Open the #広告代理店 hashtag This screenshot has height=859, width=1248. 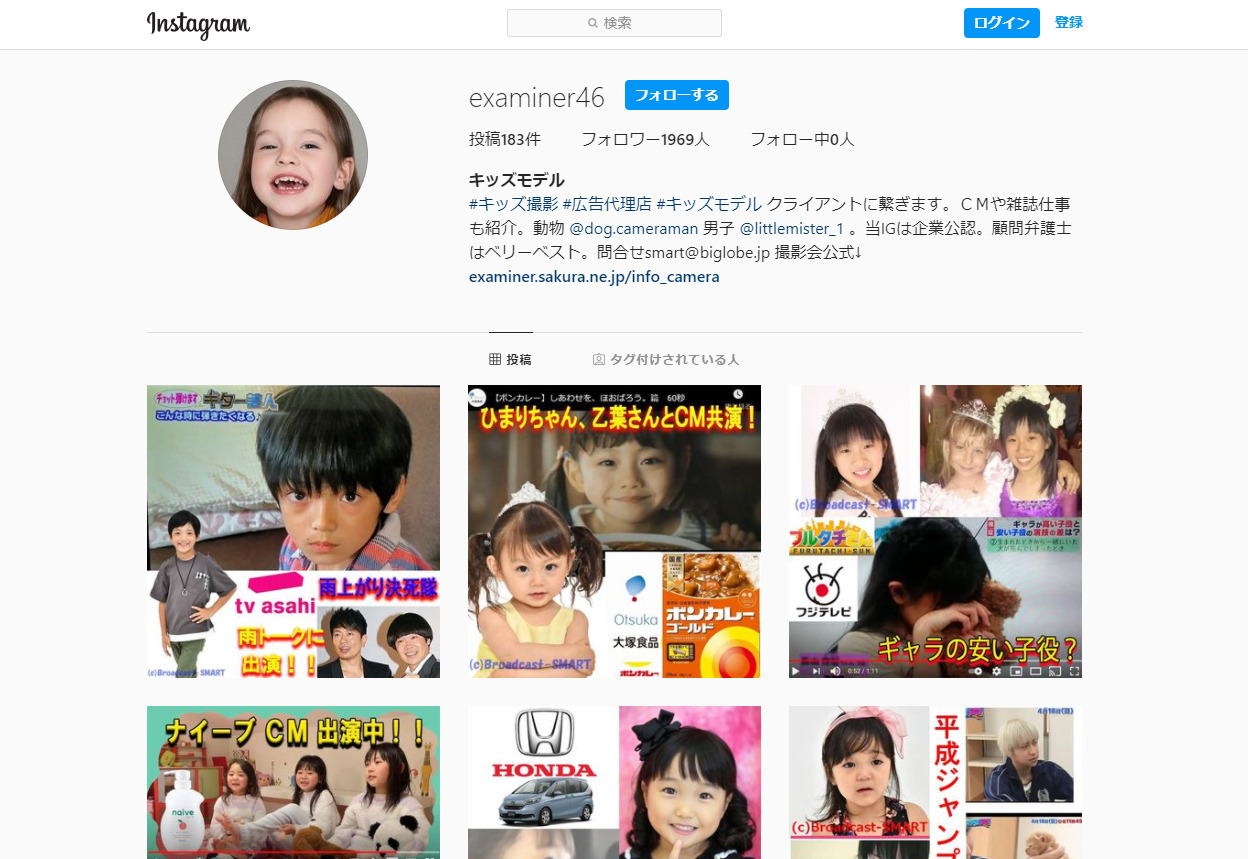pos(607,204)
